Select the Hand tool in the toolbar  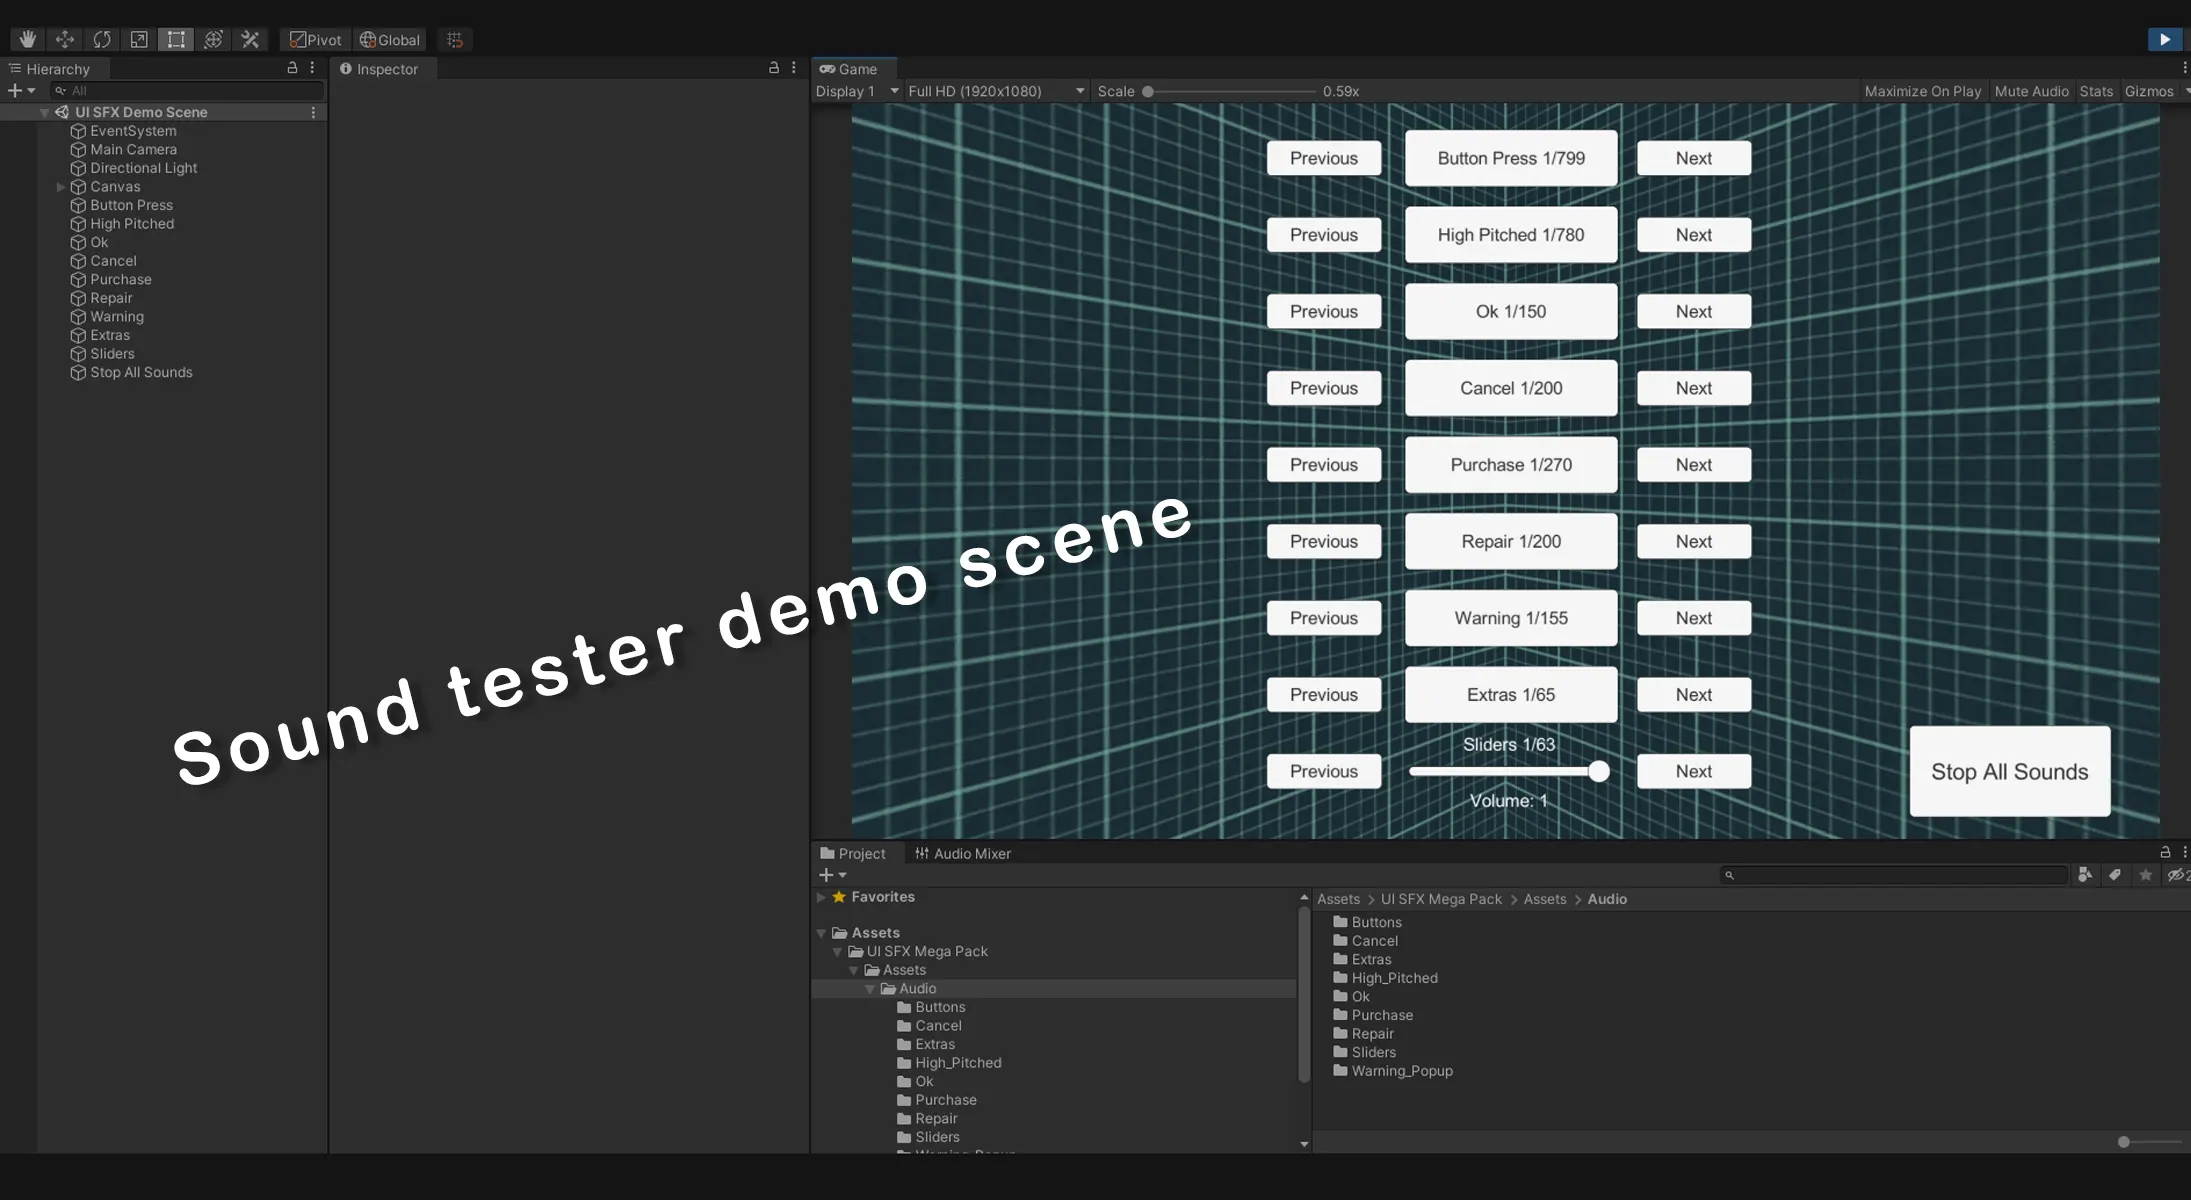coord(28,40)
